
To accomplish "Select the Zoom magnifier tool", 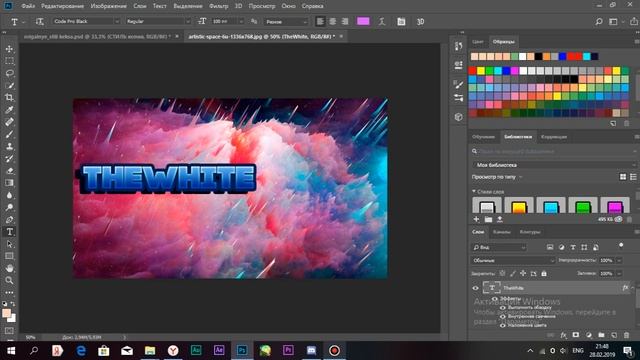I will pyautogui.click(x=9, y=280).
